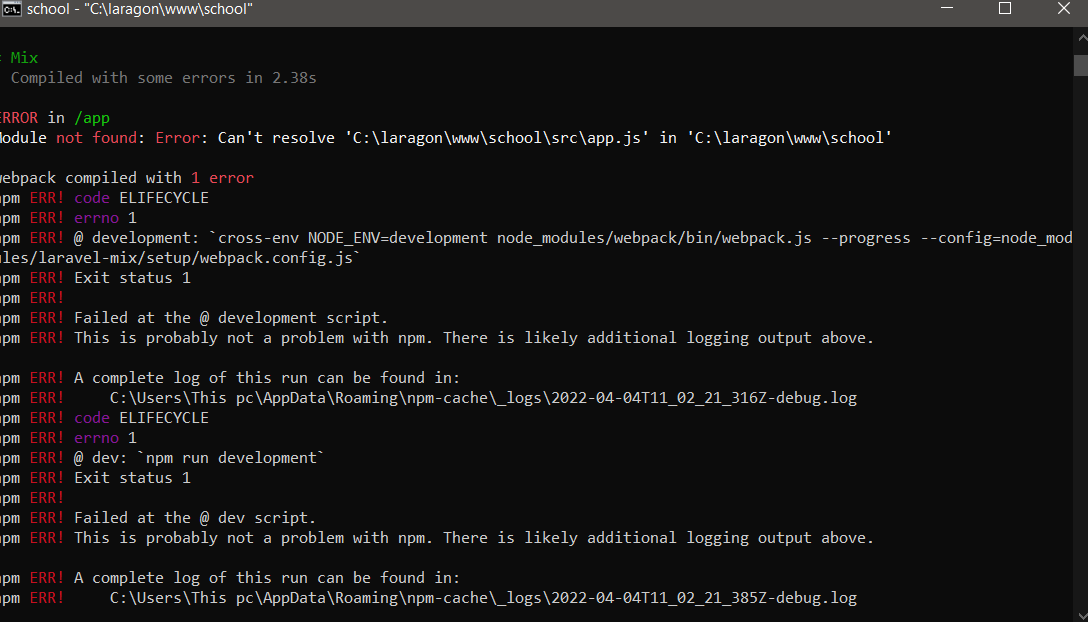Click the '@ dev: npm run development' line
This screenshot has width=1088, height=622.
click(162, 458)
